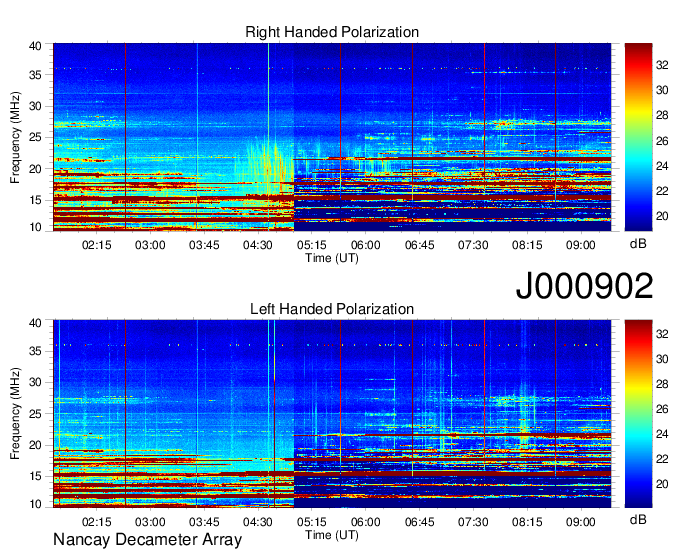This screenshot has width=680, height=552.
Task: Click 25 MHz tick of Right Handed plot
Action: [x=35, y=137]
